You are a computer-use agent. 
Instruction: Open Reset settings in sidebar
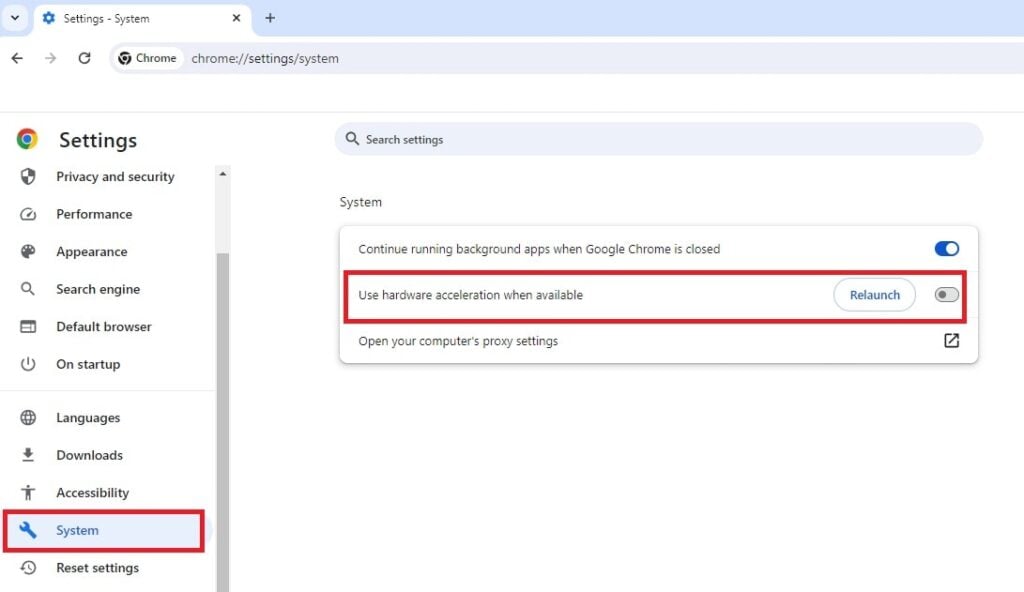click(97, 568)
